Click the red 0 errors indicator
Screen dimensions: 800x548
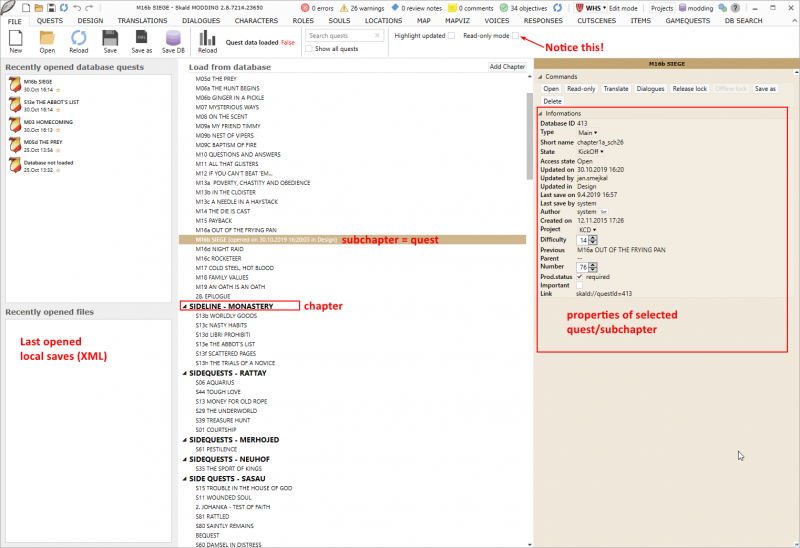point(317,8)
